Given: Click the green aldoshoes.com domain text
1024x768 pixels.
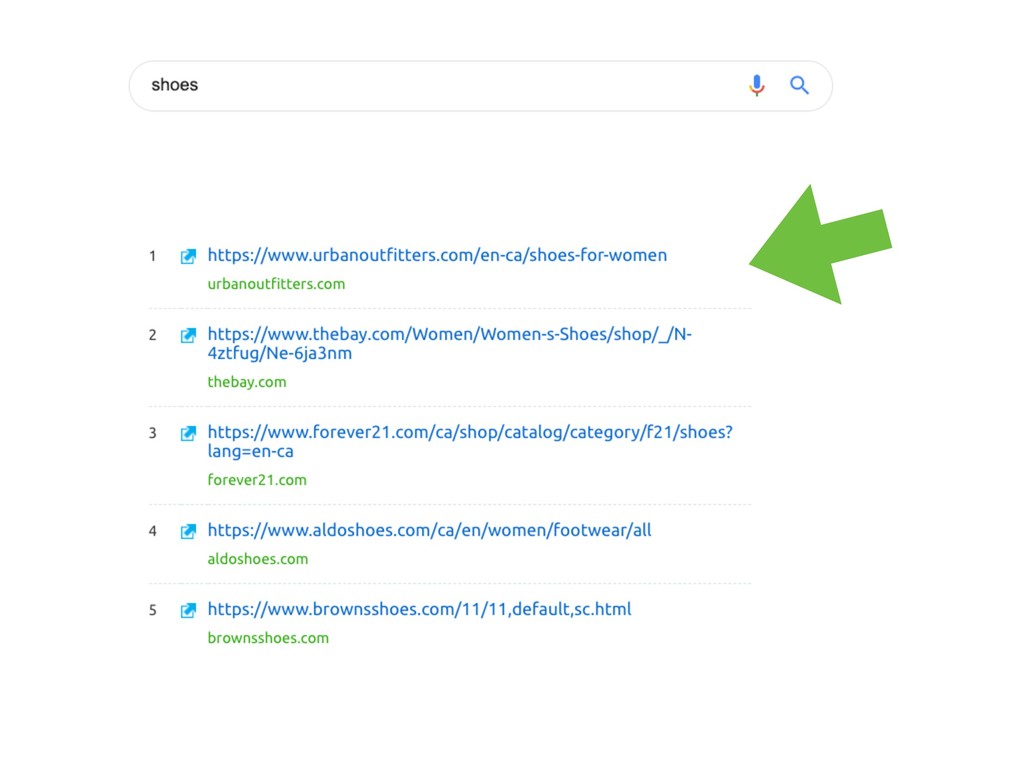Looking at the screenshot, I should coord(257,559).
